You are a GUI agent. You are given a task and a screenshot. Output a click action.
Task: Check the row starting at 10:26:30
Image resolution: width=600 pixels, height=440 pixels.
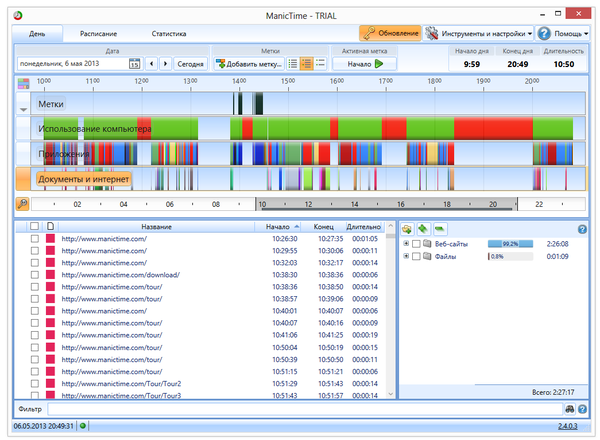(x=35, y=238)
